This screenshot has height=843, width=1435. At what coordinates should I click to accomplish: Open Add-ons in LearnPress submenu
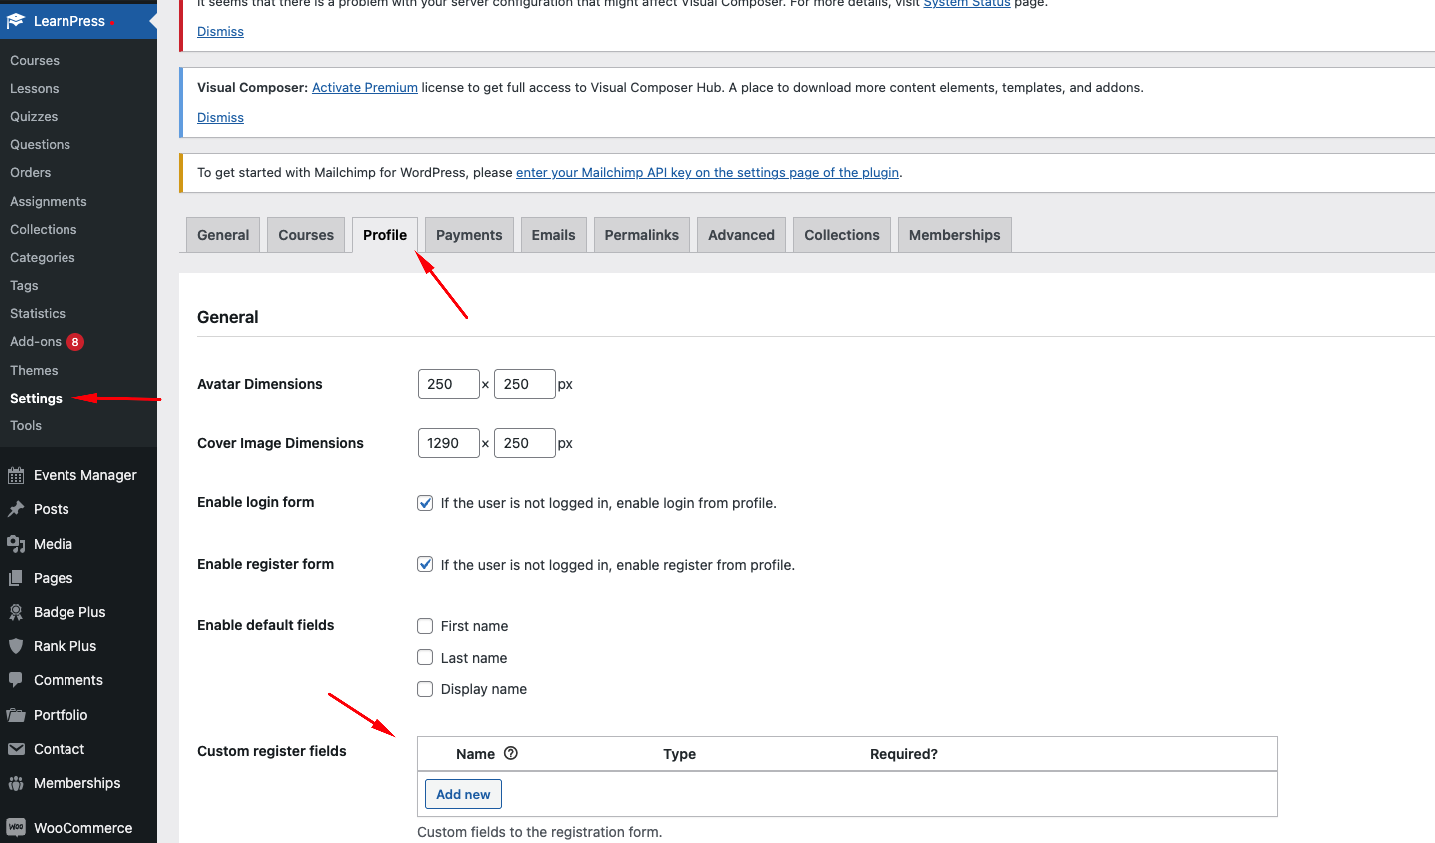point(36,341)
